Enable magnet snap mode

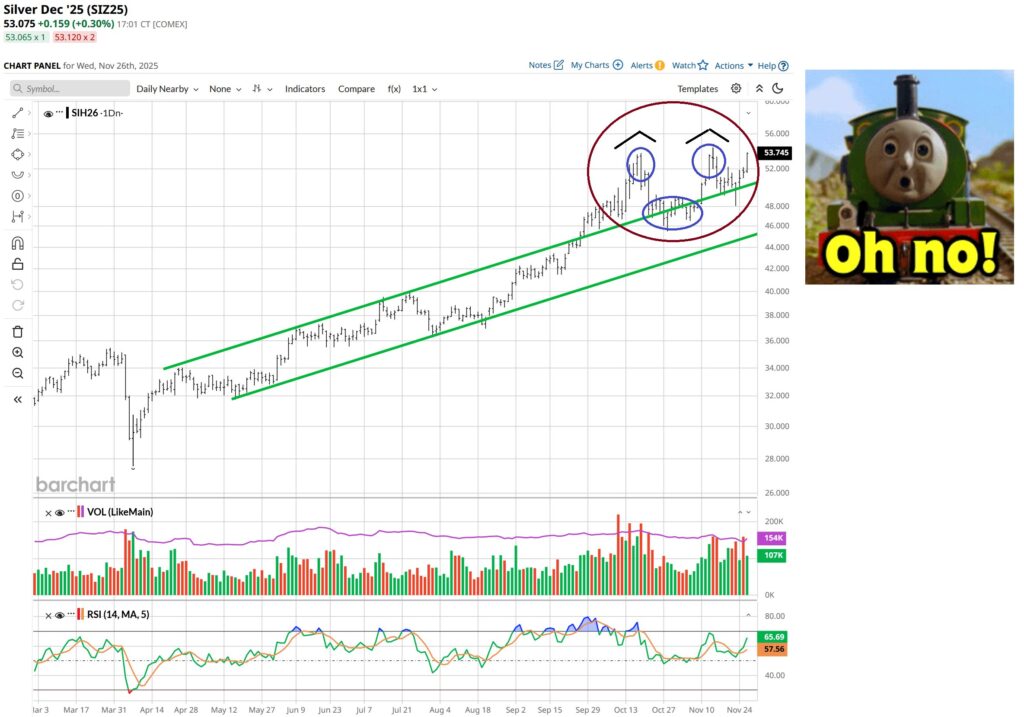[17, 242]
